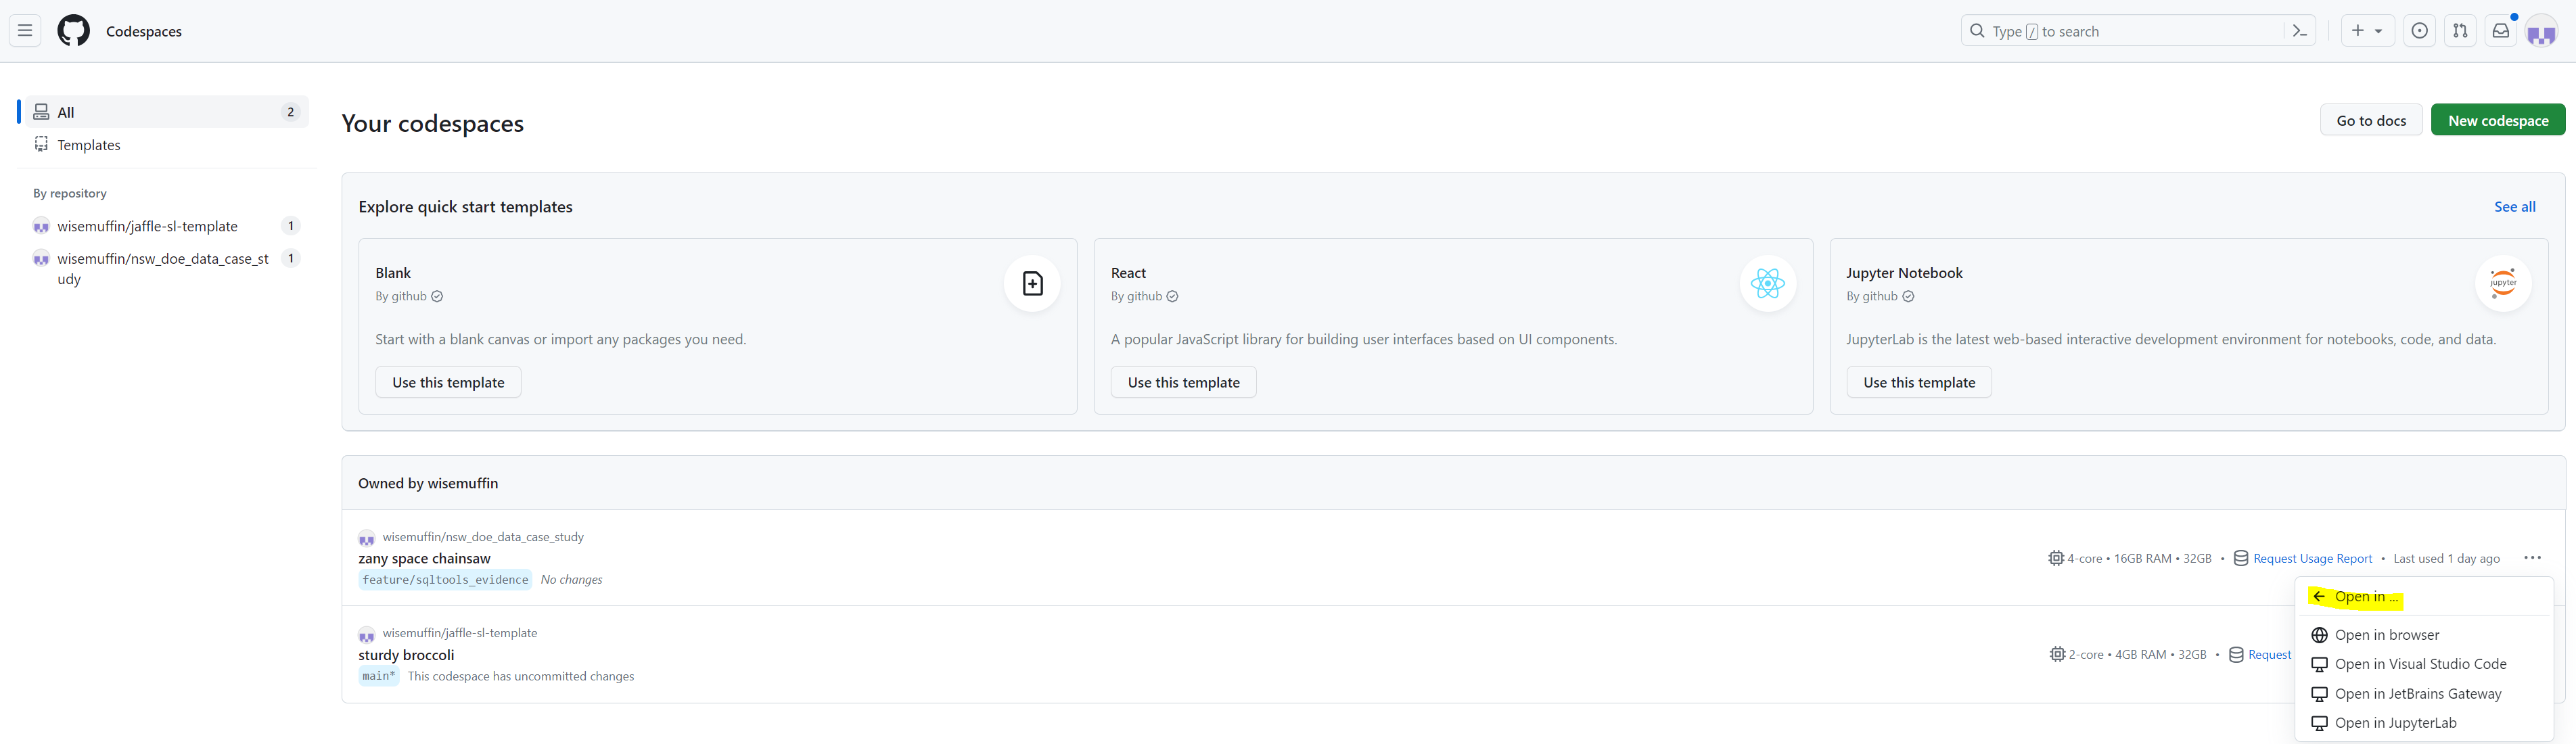This screenshot has height=744, width=2576.
Task: Click verified badge next to Jupyter's github
Action: point(1908,296)
